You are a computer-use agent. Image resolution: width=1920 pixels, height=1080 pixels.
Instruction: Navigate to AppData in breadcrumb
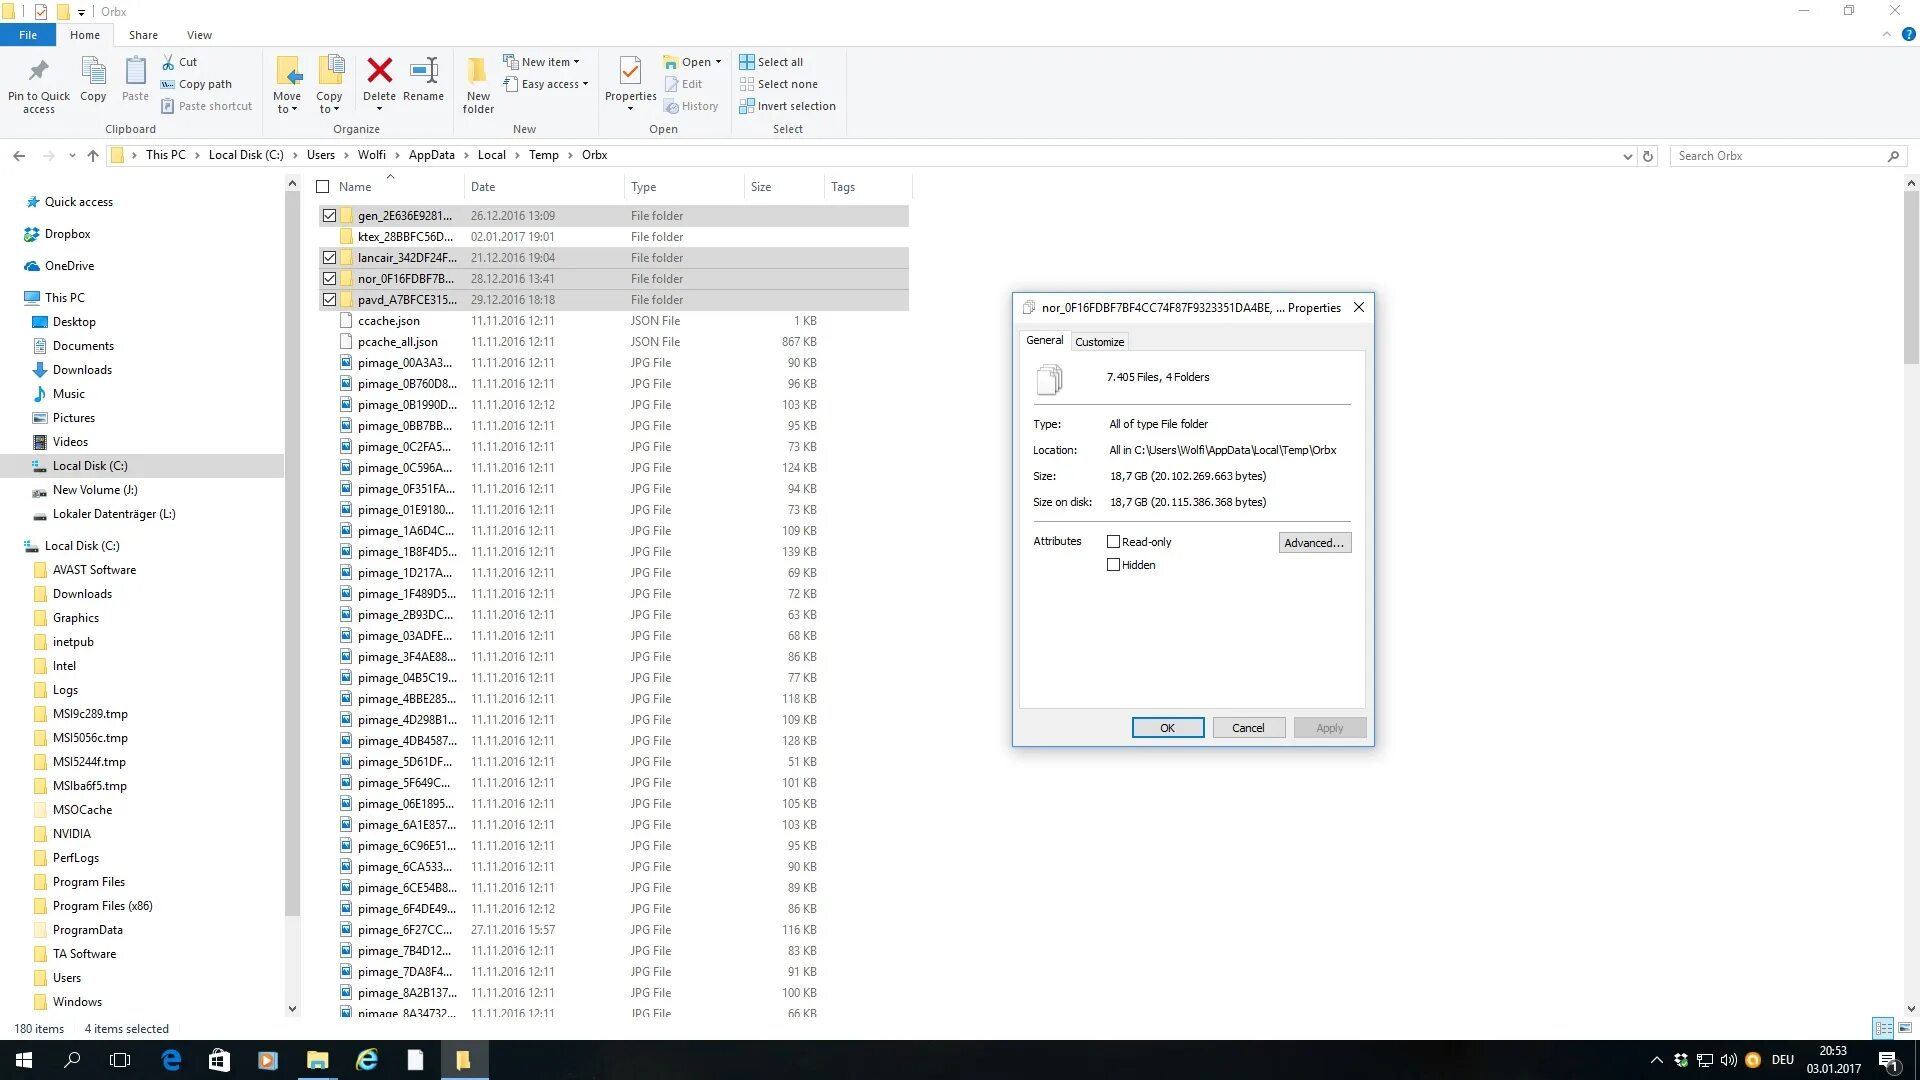(431, 155)
